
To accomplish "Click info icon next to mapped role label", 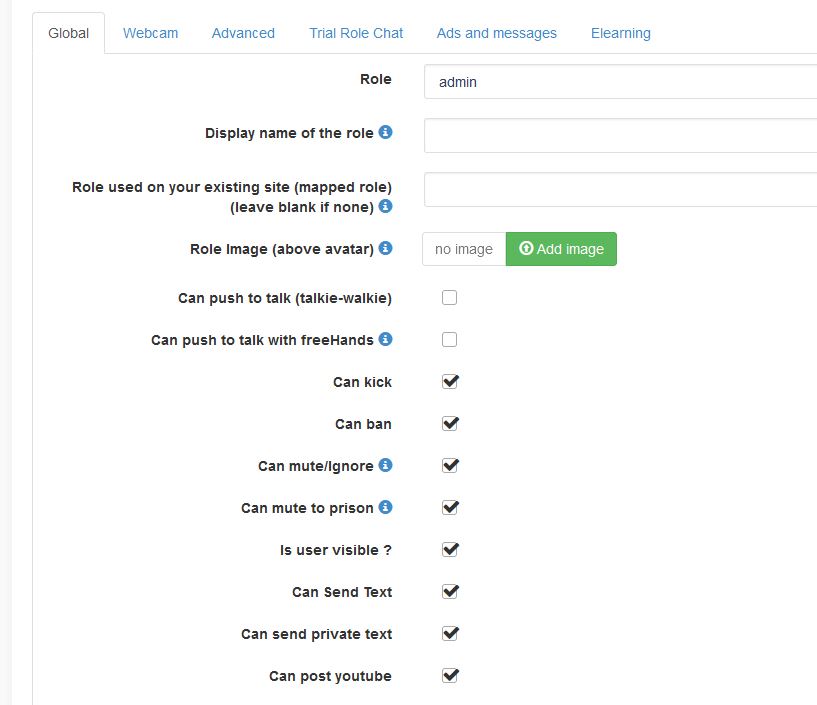I will [x=385, y=207].
